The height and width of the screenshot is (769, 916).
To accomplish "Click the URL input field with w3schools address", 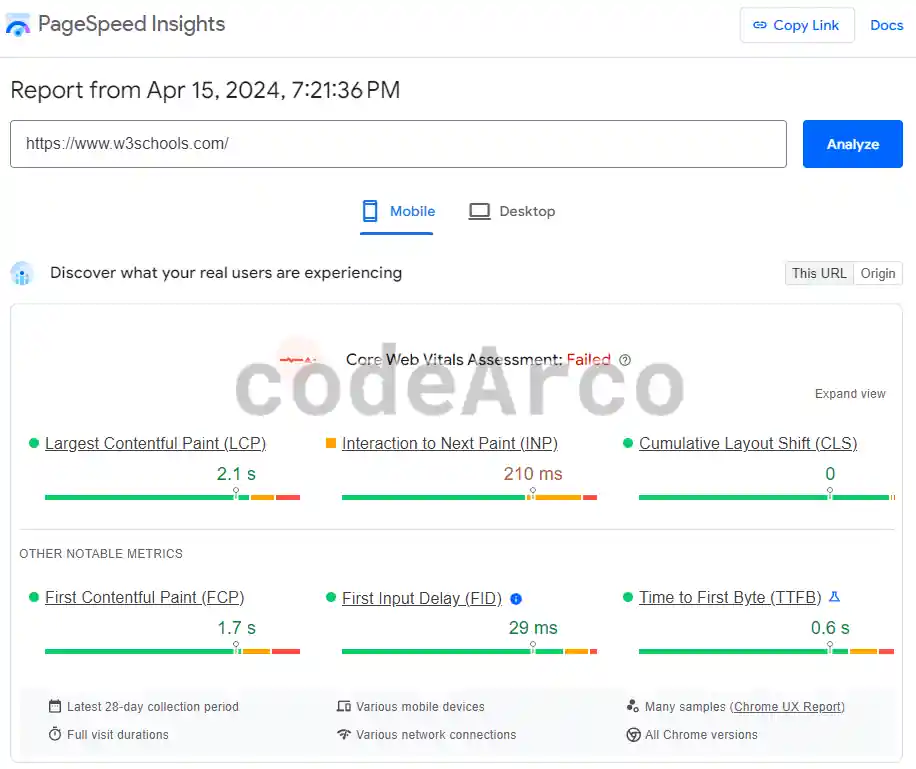I will point(398,144).
